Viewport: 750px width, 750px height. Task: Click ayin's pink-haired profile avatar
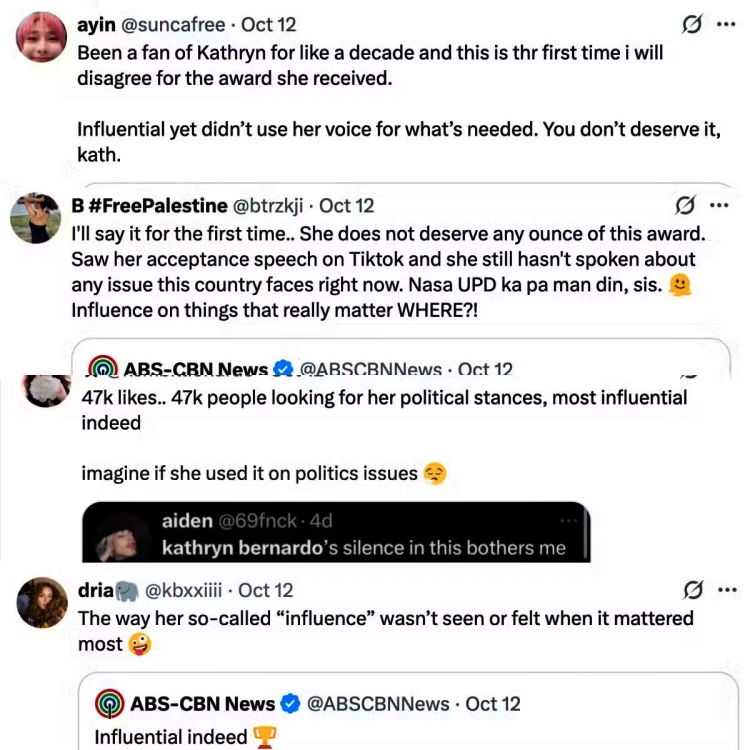tap(41, 37)
